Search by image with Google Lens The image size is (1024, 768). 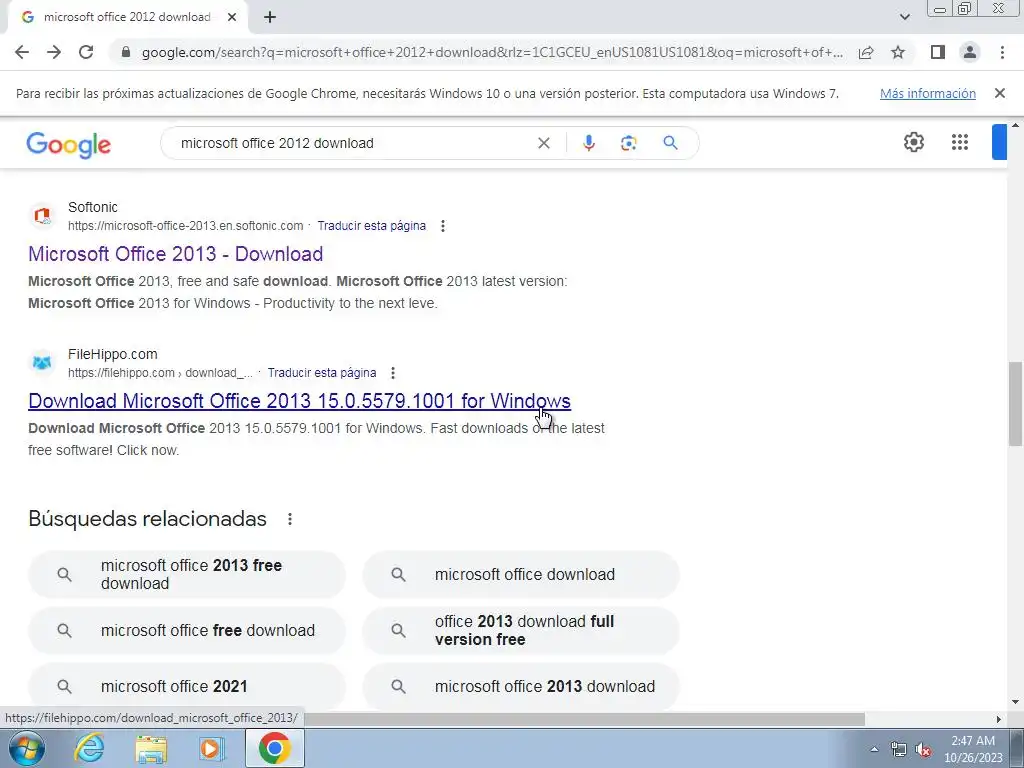click(x=628, y=143)
